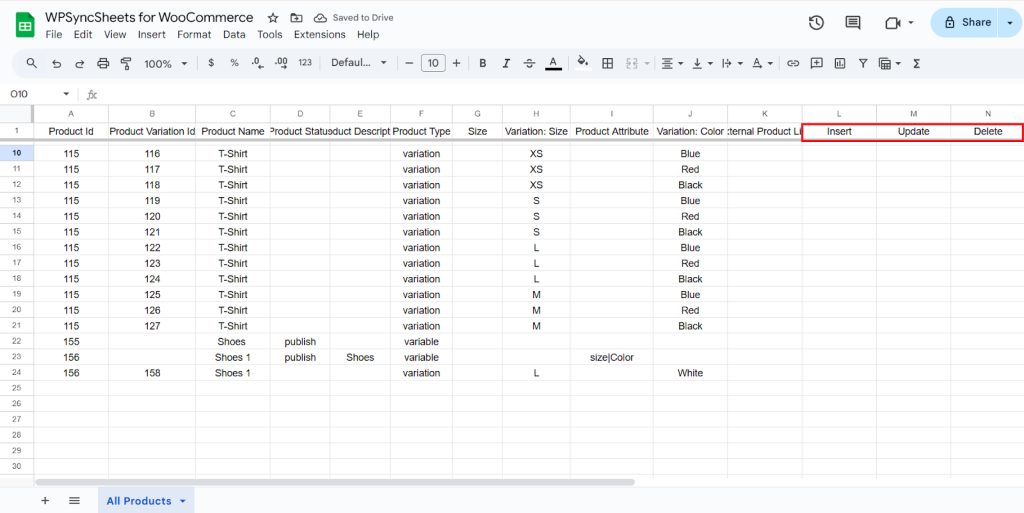The image size is (1024, 513).
Task: Decrease decimal places icon
Action: coord(257,63)
